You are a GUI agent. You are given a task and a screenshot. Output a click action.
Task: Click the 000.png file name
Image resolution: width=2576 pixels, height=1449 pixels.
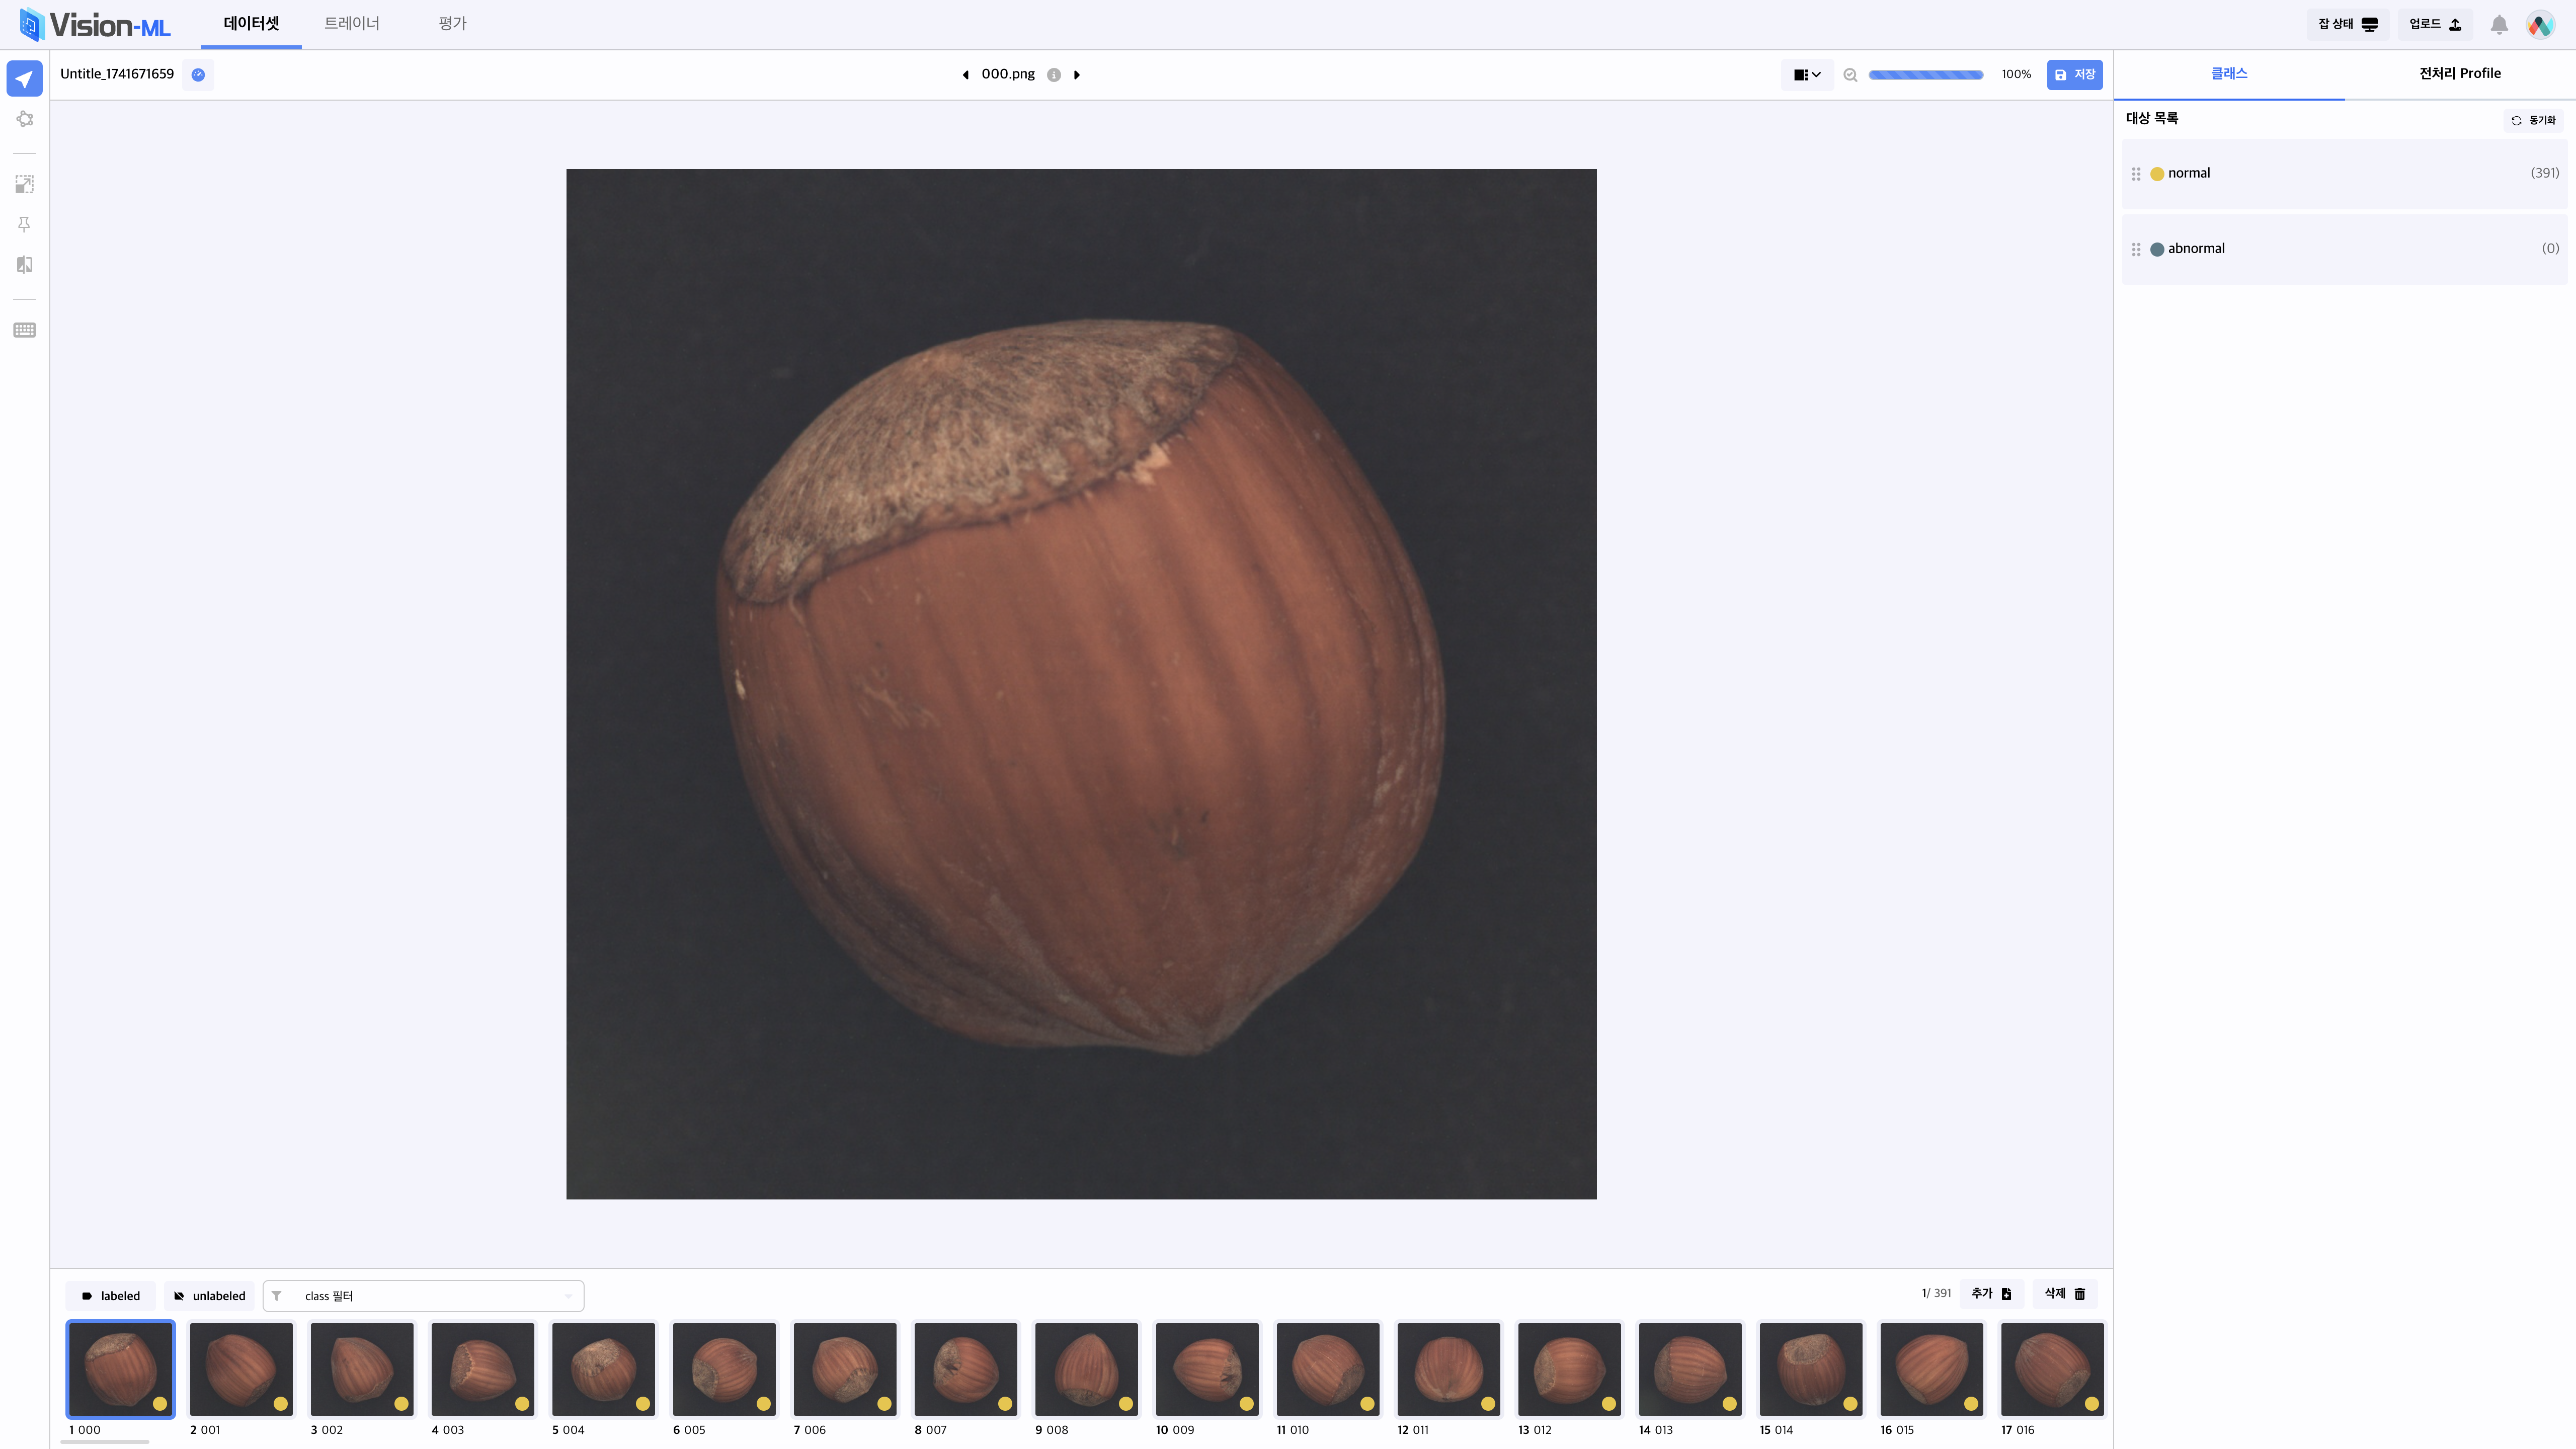pos(1008,74)
